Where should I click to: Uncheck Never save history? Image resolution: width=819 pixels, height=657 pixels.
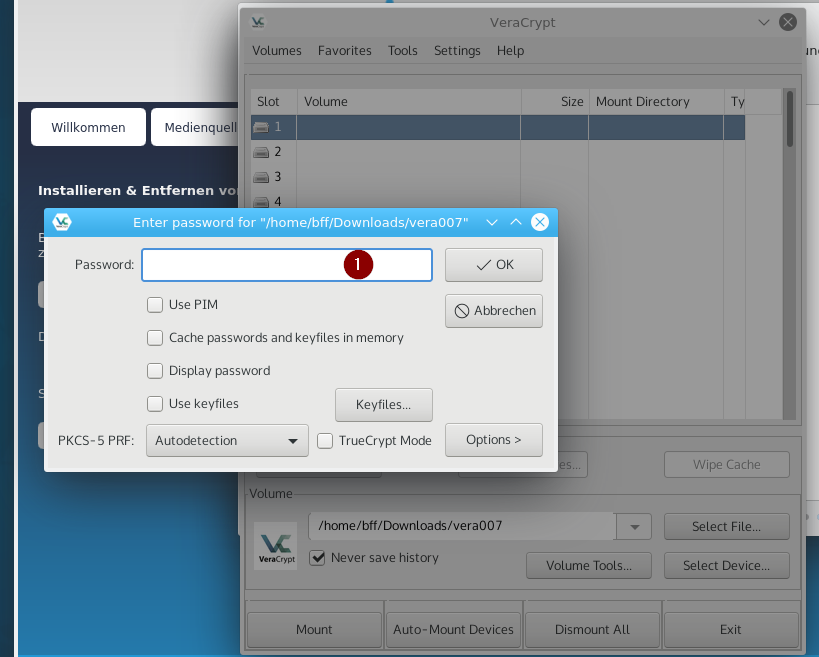[x=317, y=558]
